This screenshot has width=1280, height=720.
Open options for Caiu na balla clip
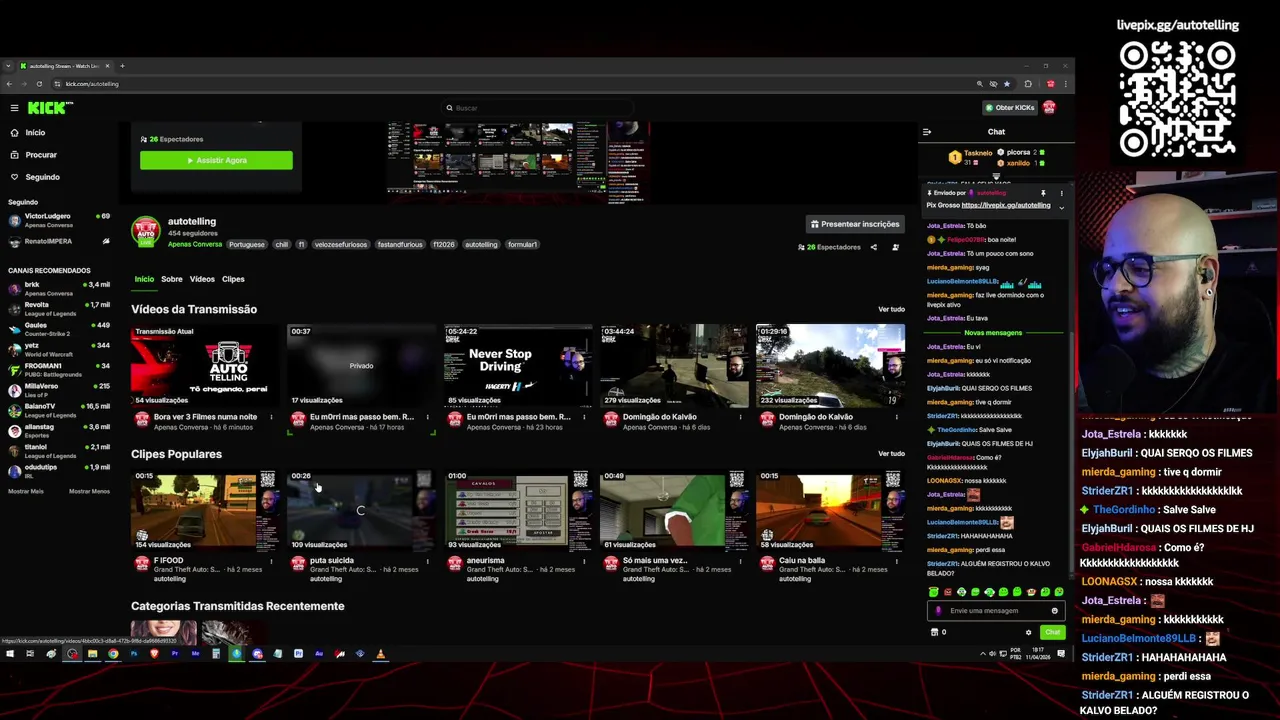(896, 561)
